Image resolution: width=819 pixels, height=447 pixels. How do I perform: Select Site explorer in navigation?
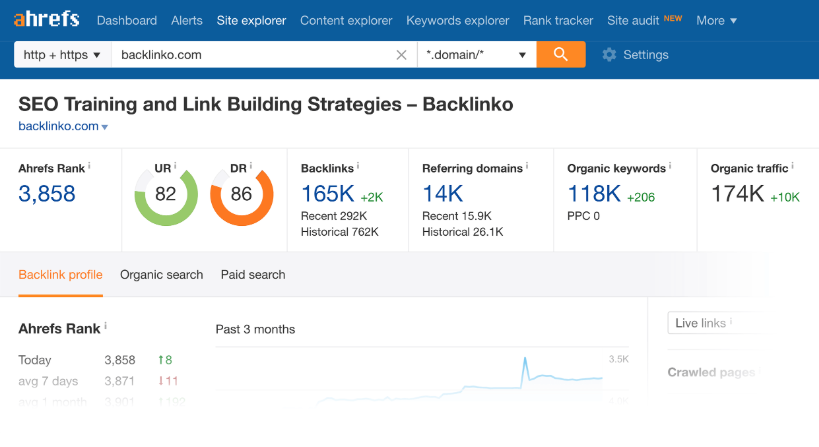(251, 20)
